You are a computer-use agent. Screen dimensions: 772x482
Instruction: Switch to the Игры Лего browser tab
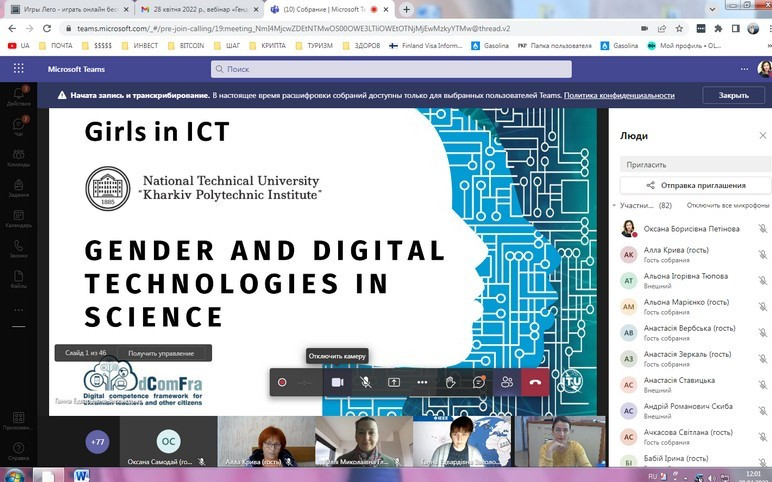[x=70, y=9]
